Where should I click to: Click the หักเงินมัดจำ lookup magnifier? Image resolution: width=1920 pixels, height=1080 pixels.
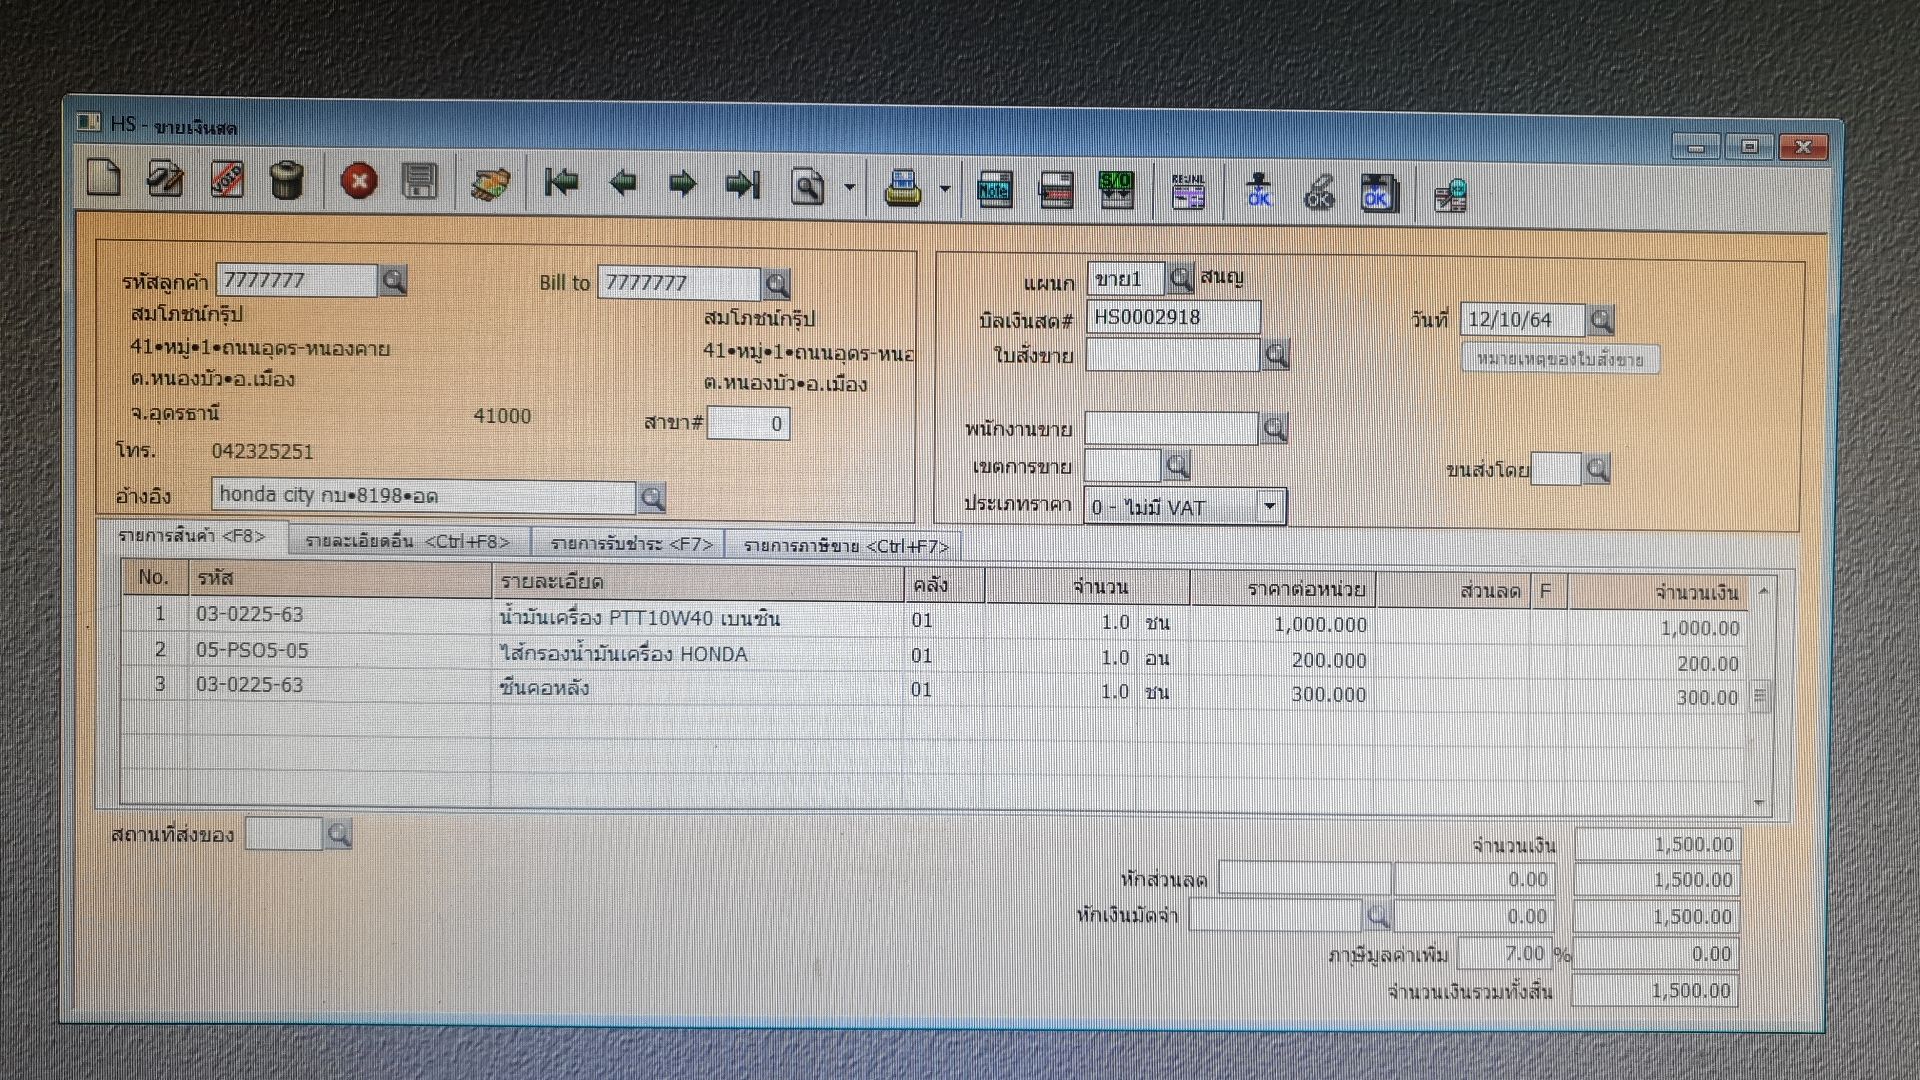(x=1378, y=916)
